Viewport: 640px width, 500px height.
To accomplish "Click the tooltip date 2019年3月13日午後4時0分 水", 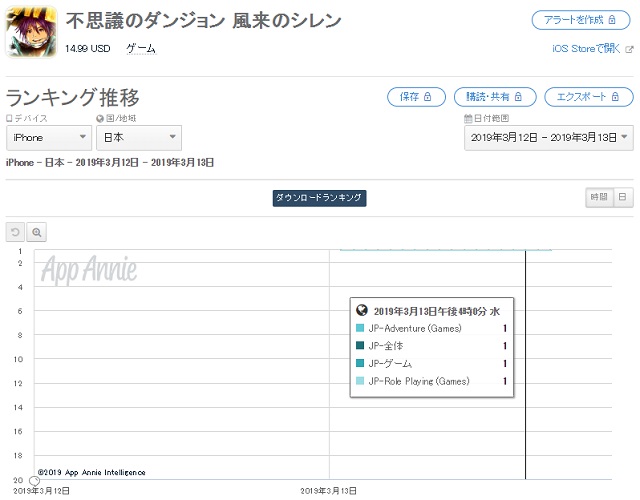I will click(x=437, y=311).
